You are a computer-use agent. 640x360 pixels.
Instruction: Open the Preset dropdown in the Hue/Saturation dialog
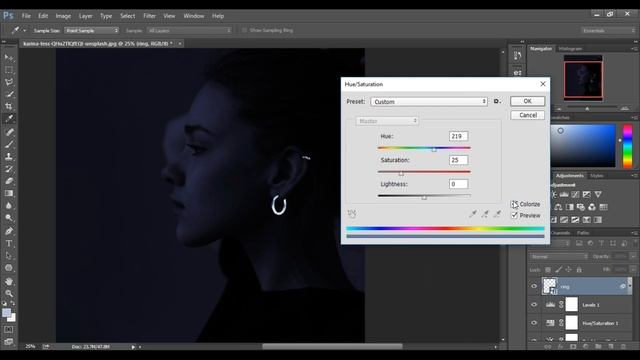[x=429, y=102]
